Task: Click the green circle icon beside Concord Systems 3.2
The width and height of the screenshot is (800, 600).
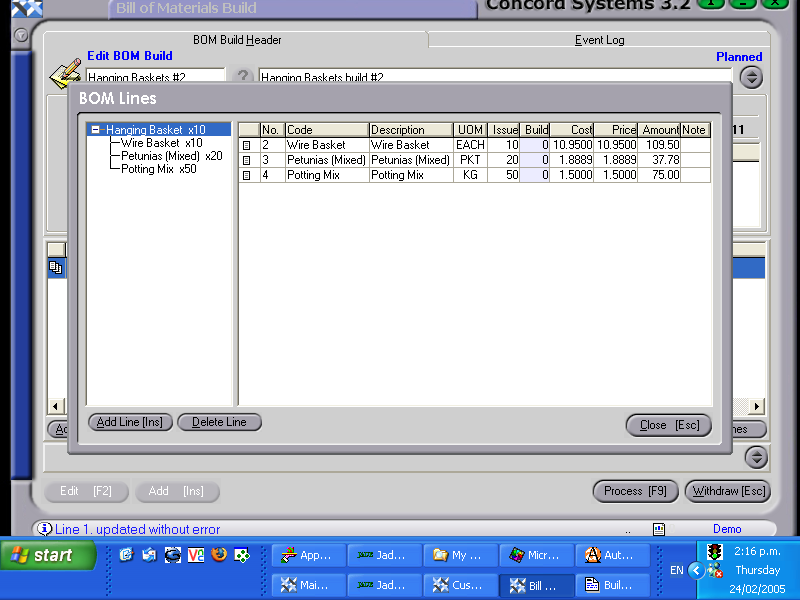Action: [711, 5]
